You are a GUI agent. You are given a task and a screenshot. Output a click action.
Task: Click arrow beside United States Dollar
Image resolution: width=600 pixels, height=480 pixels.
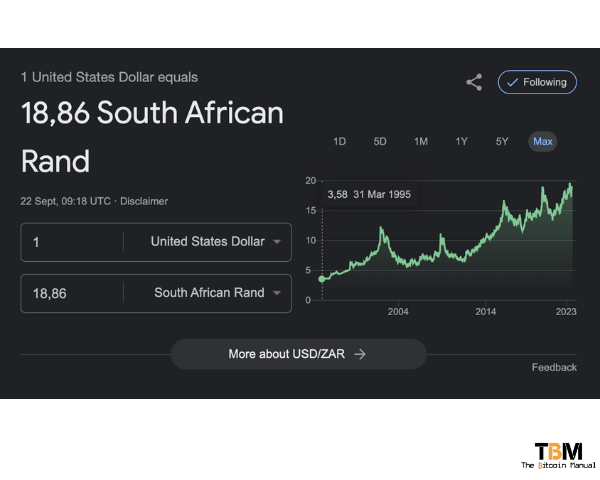click(x=277, y=242)
